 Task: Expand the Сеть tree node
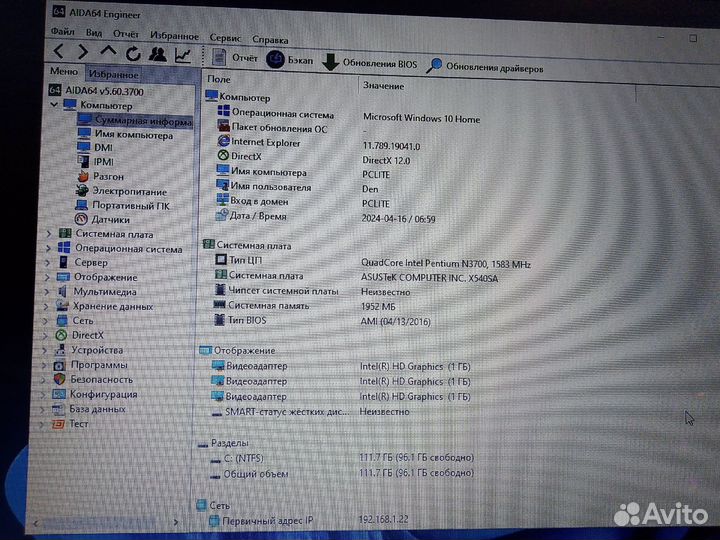point(45,321)
